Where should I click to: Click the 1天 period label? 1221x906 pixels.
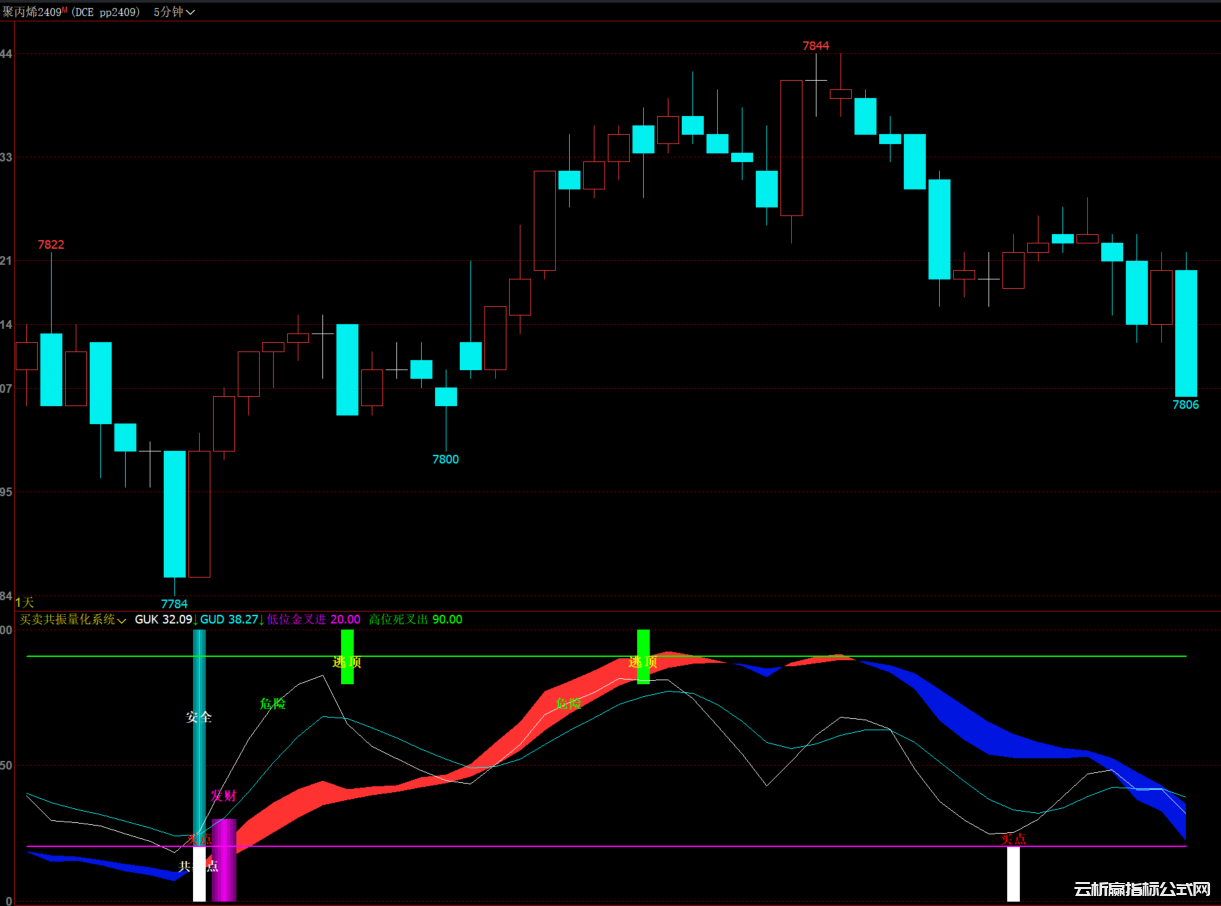coord(24,602)
